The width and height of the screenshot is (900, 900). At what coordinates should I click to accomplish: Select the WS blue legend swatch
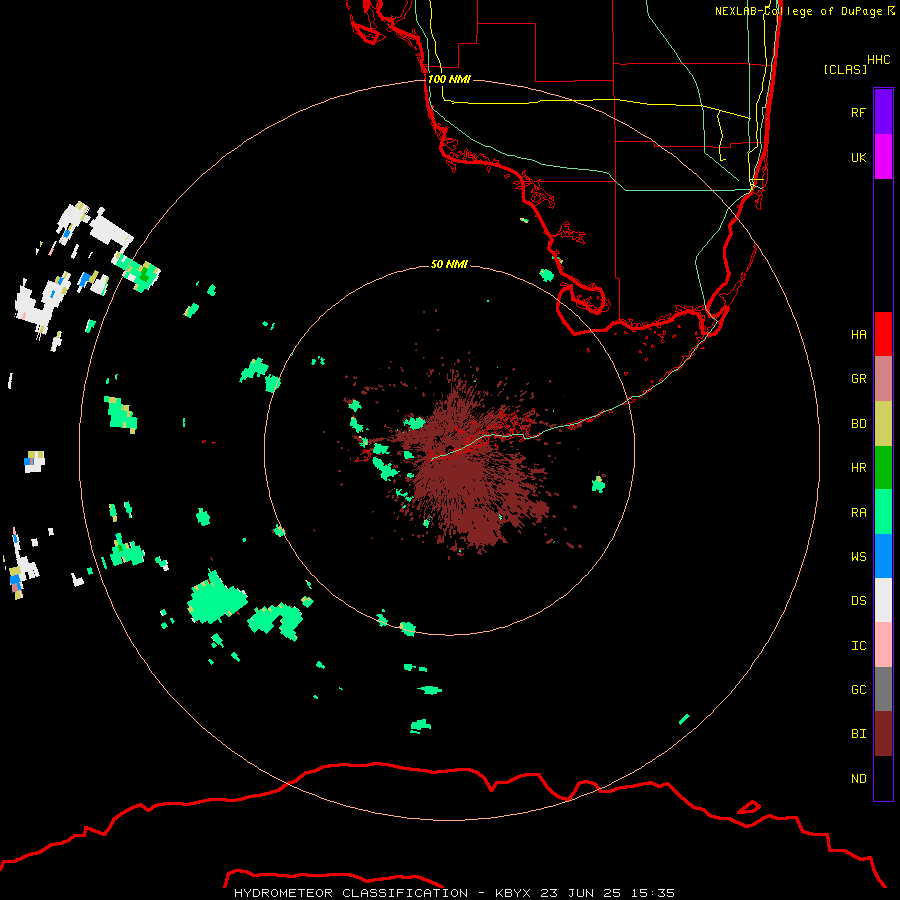(883, 556)
